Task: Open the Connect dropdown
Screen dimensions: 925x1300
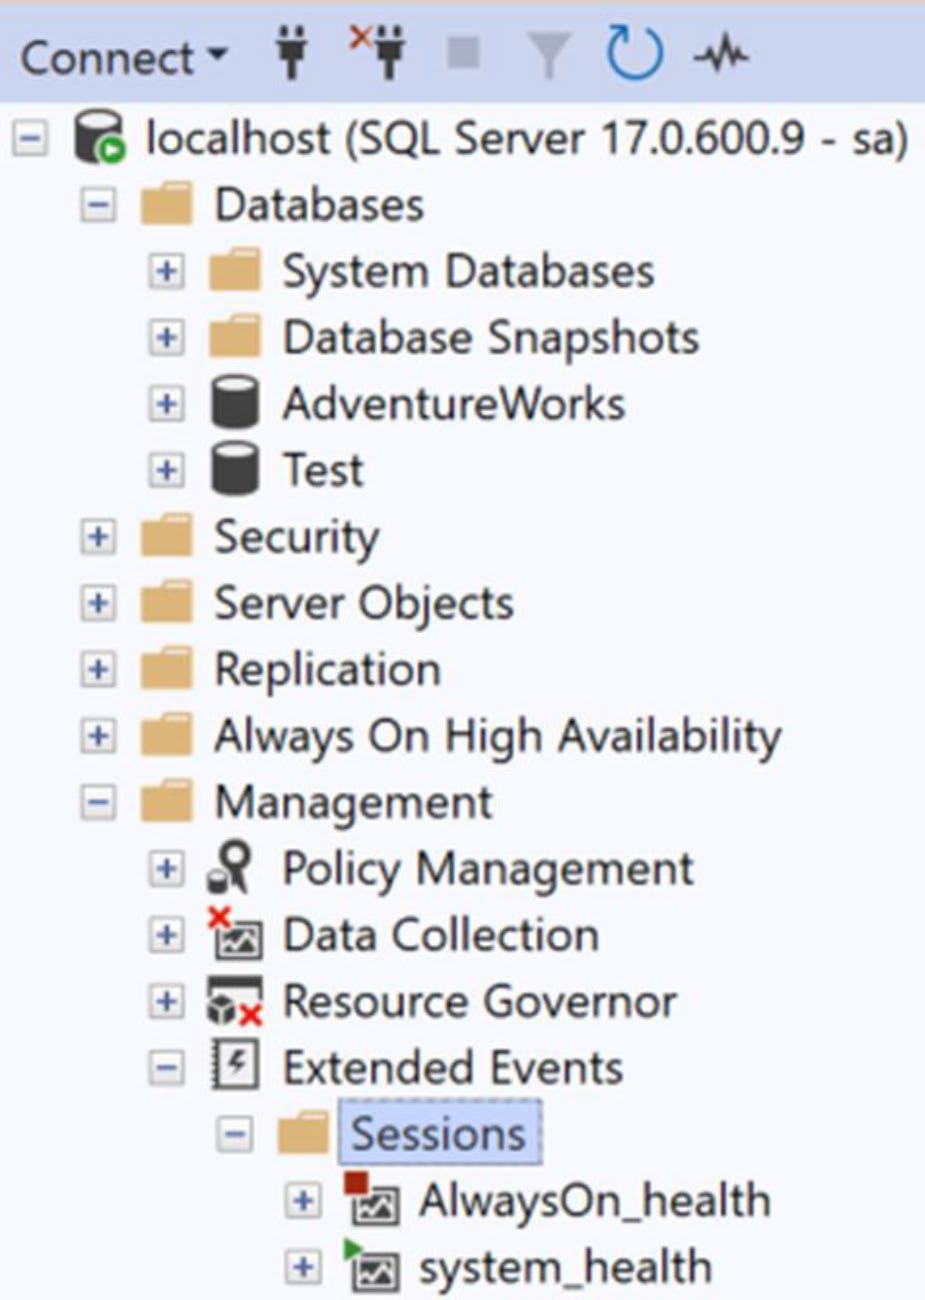Action: (124, 57)
